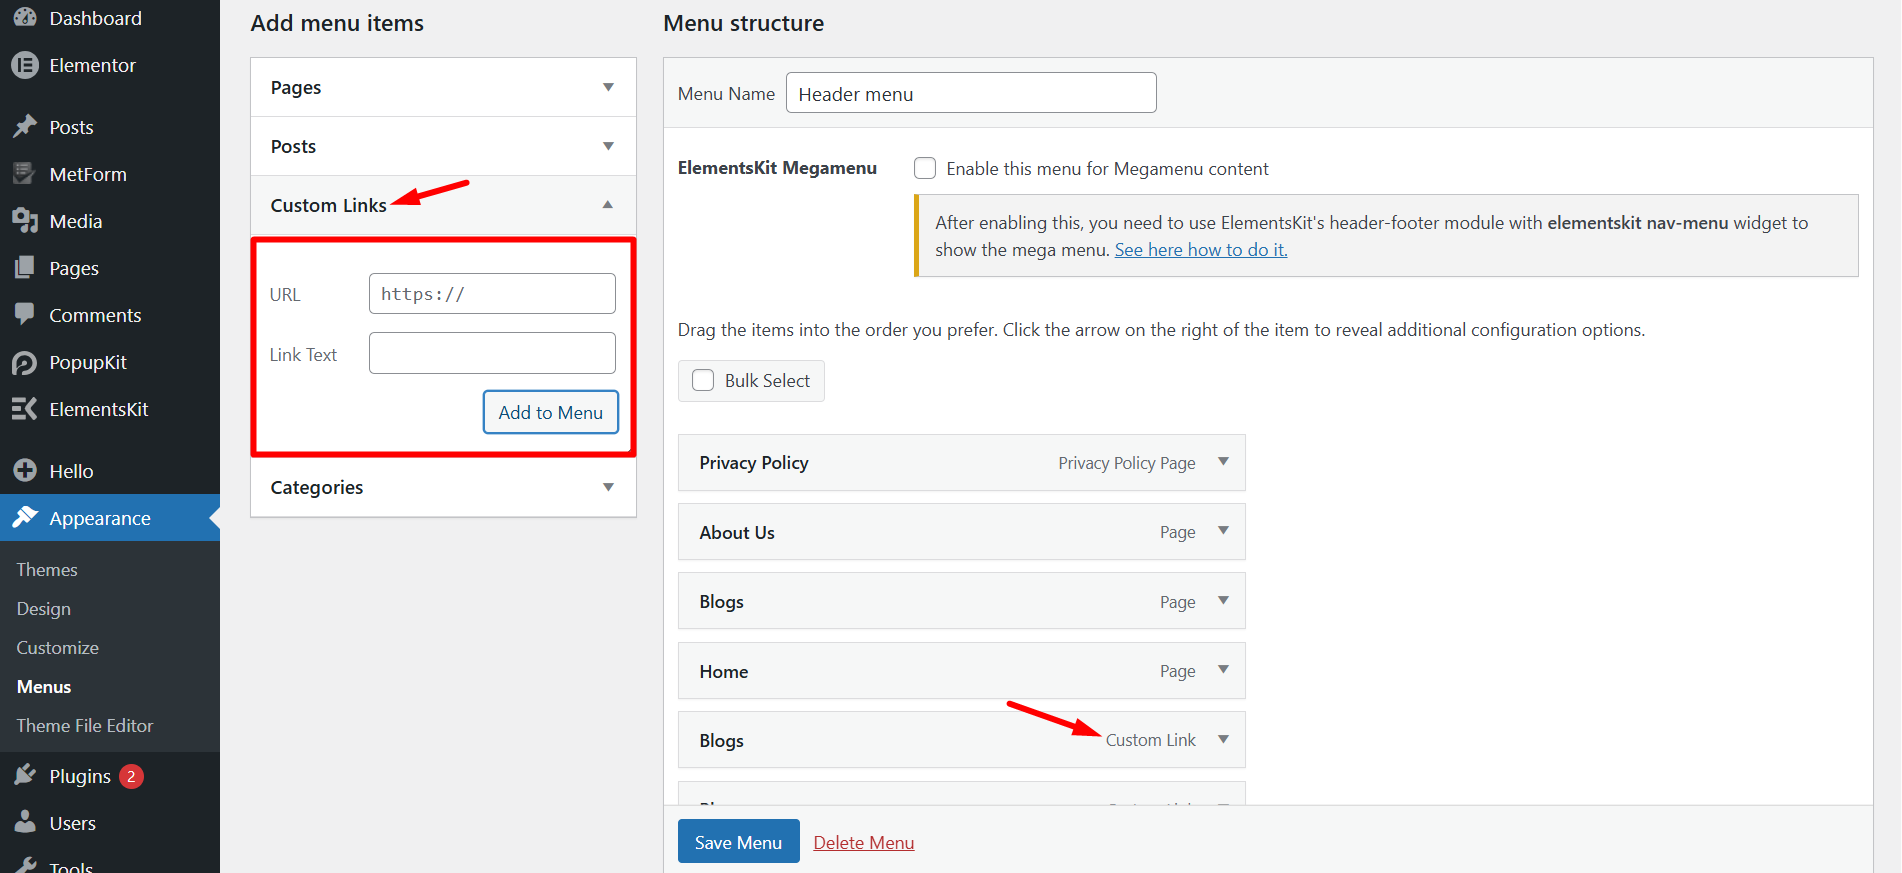This screenshot has width=1902, height=873.
Task: Enable this menu for Megamenu content
Action: pyautogui.click(x=925, y=168)
